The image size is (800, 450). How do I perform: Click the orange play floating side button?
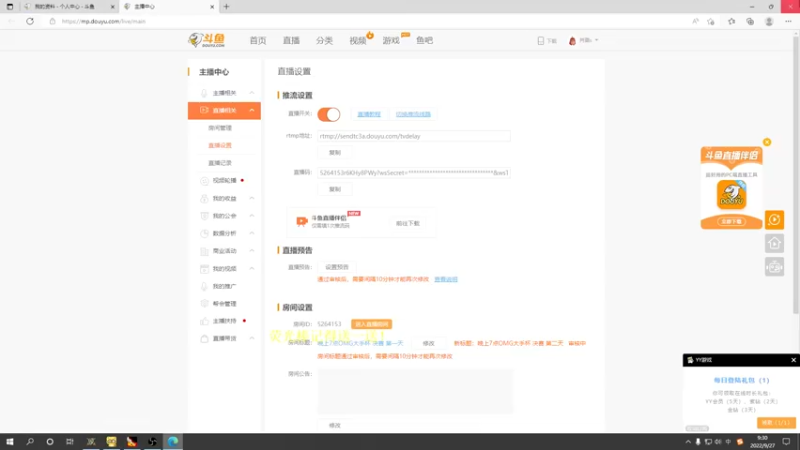click(774, 220)
